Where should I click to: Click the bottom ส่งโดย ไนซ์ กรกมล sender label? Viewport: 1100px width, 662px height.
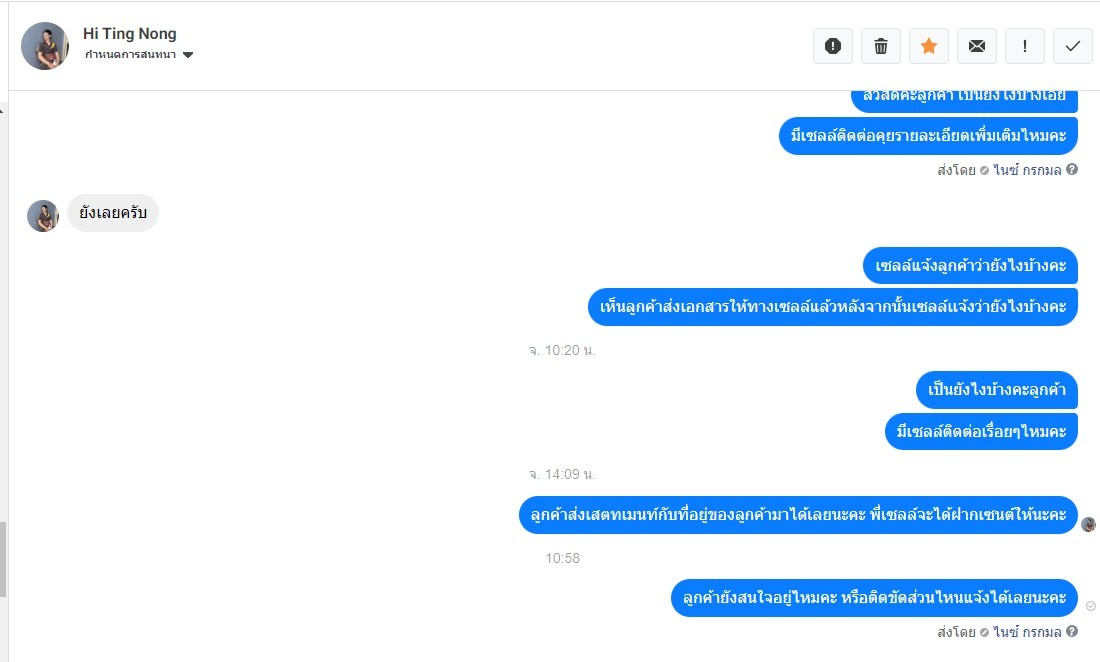pos(999,632)
